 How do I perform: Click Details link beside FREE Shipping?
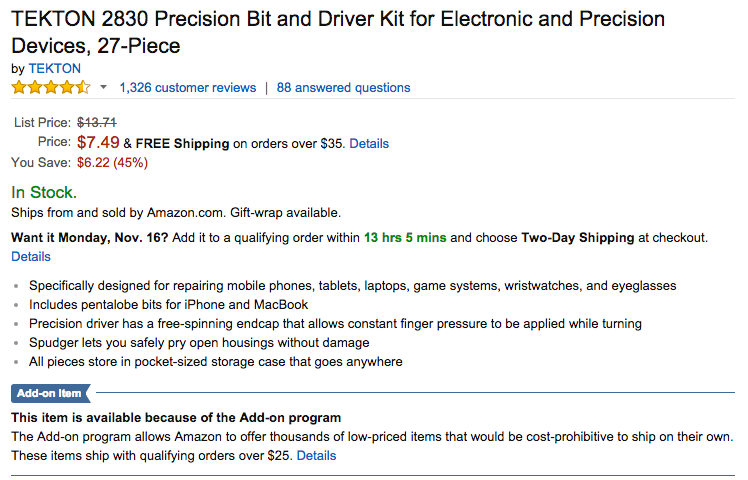click(x=369, y=143)
